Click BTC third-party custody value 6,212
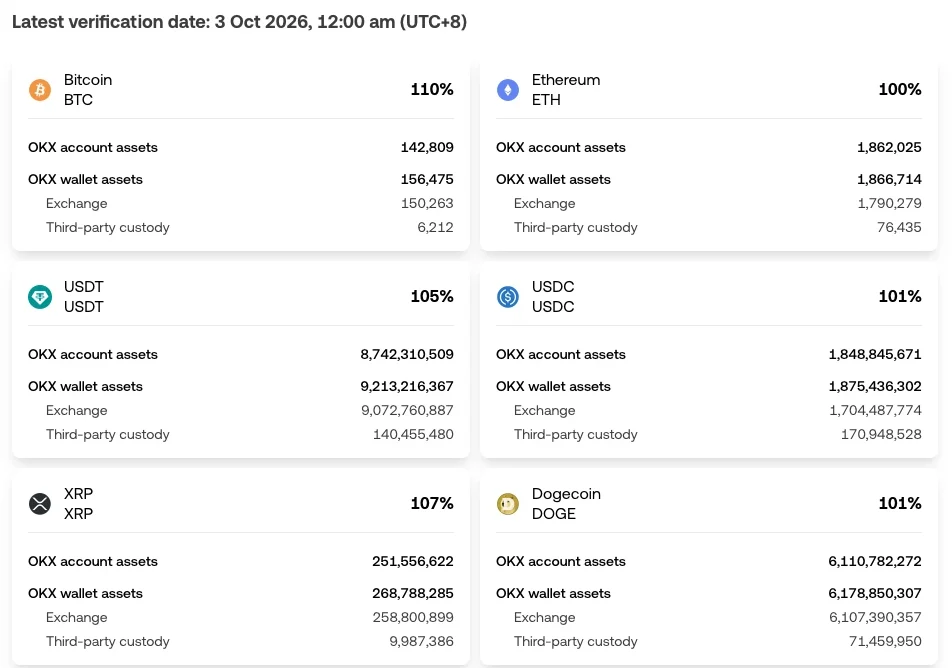The width and height of the screenshot is (952, 668). point(435,227)
